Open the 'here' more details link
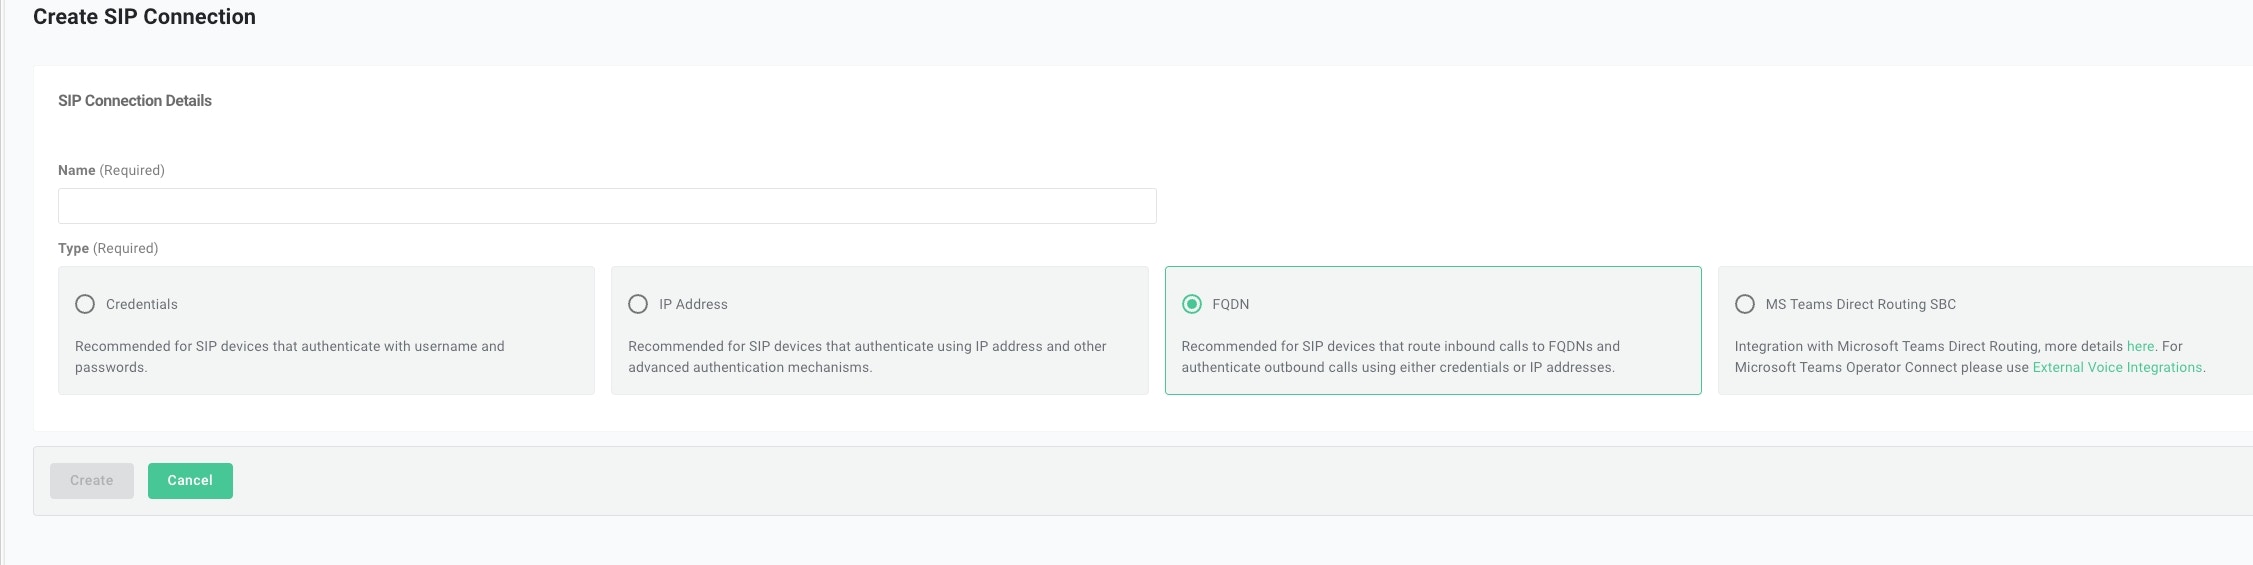The image size is (2253, 565). click(x=2140, y=346)
